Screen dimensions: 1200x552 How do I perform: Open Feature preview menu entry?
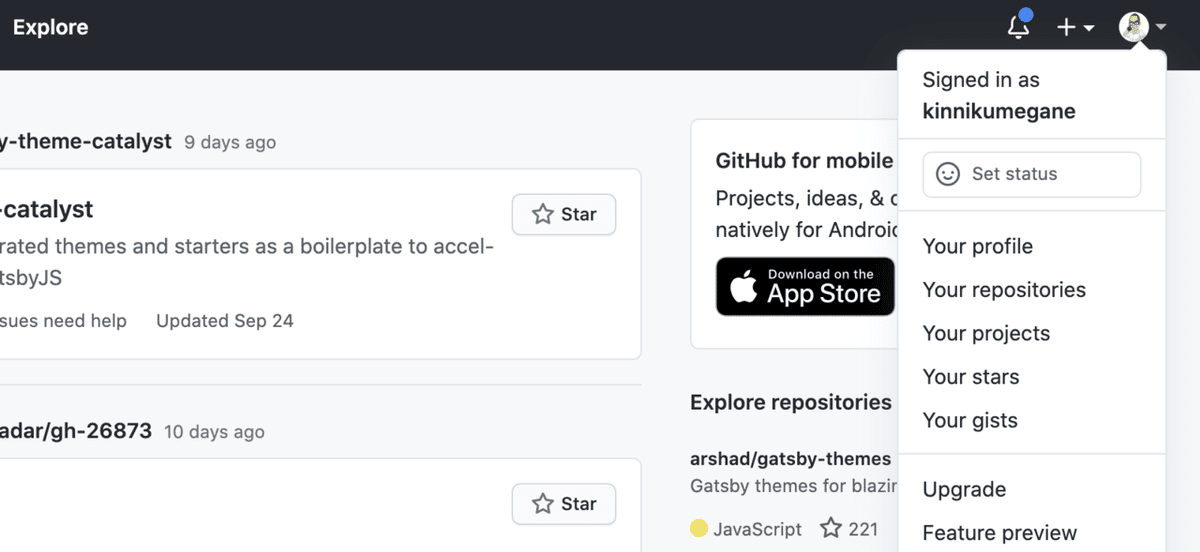click(999, 533)
